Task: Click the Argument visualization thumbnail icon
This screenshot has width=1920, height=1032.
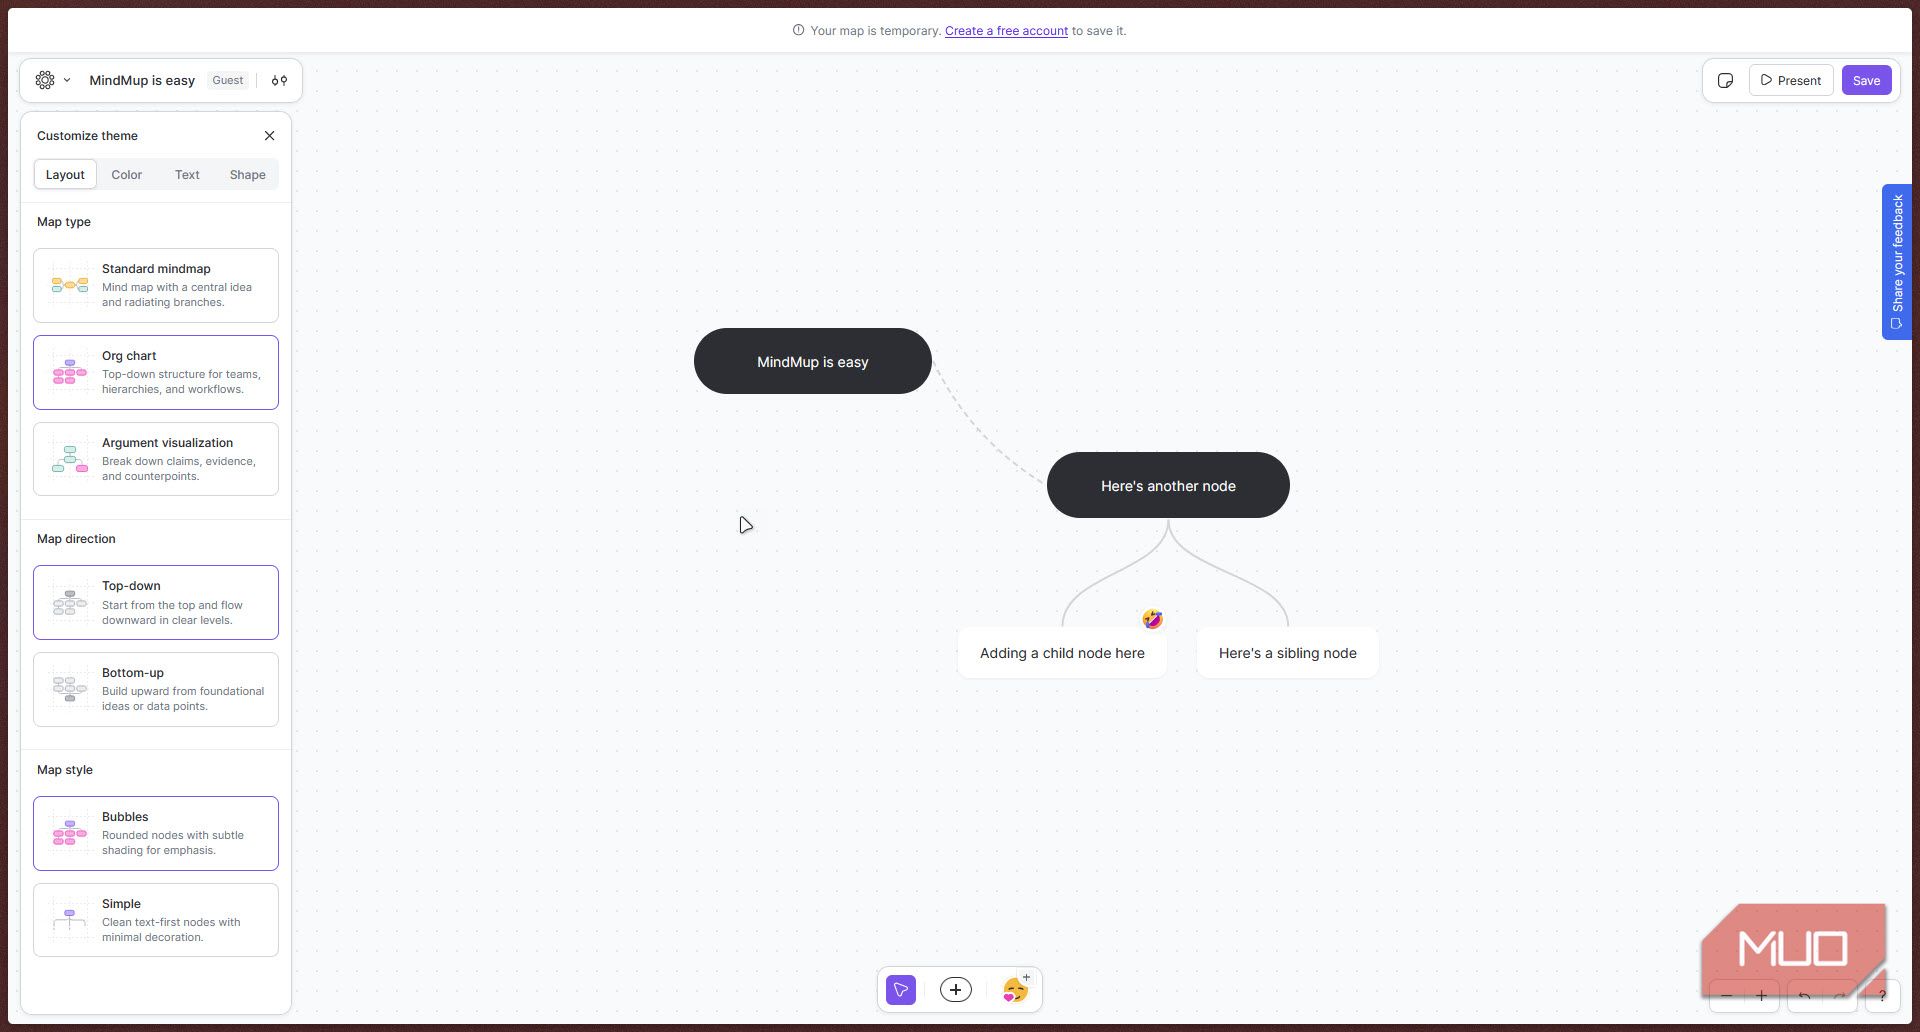Action: [70, 459]
